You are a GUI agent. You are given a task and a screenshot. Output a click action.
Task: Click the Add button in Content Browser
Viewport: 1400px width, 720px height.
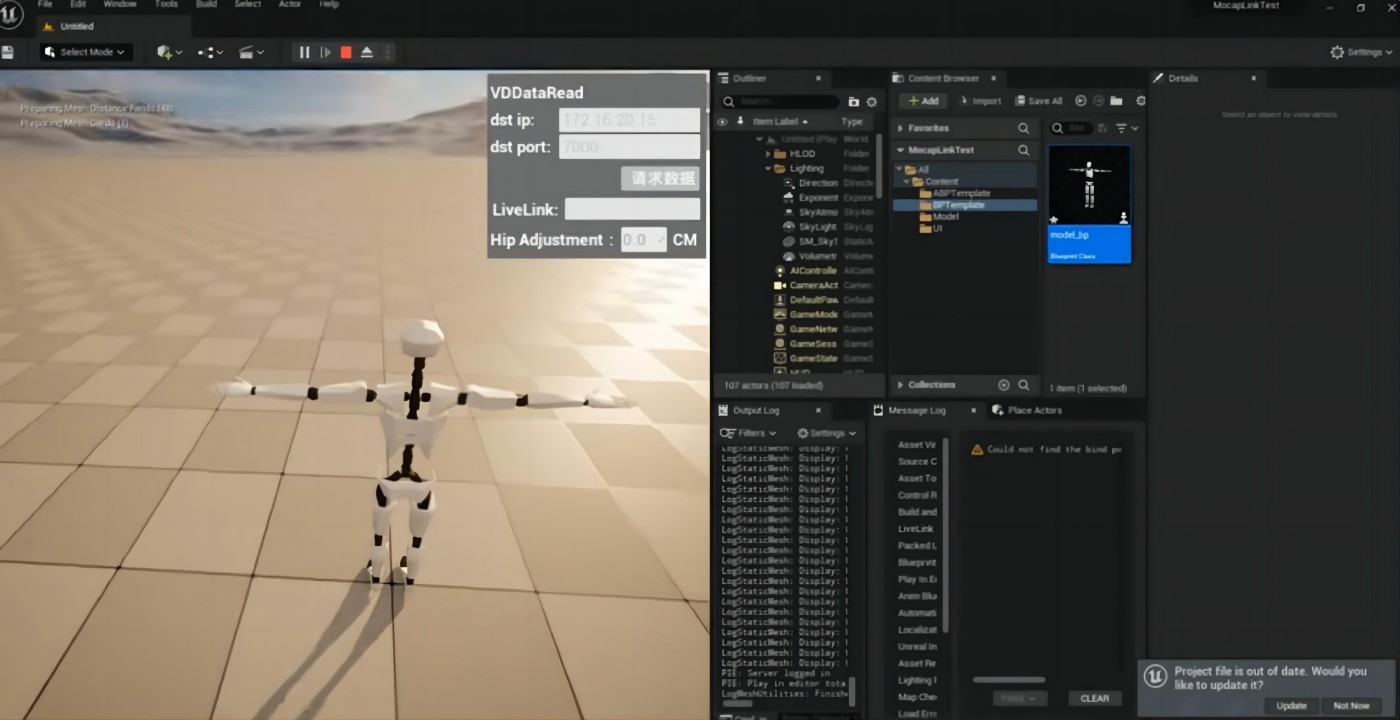point(923,101)
